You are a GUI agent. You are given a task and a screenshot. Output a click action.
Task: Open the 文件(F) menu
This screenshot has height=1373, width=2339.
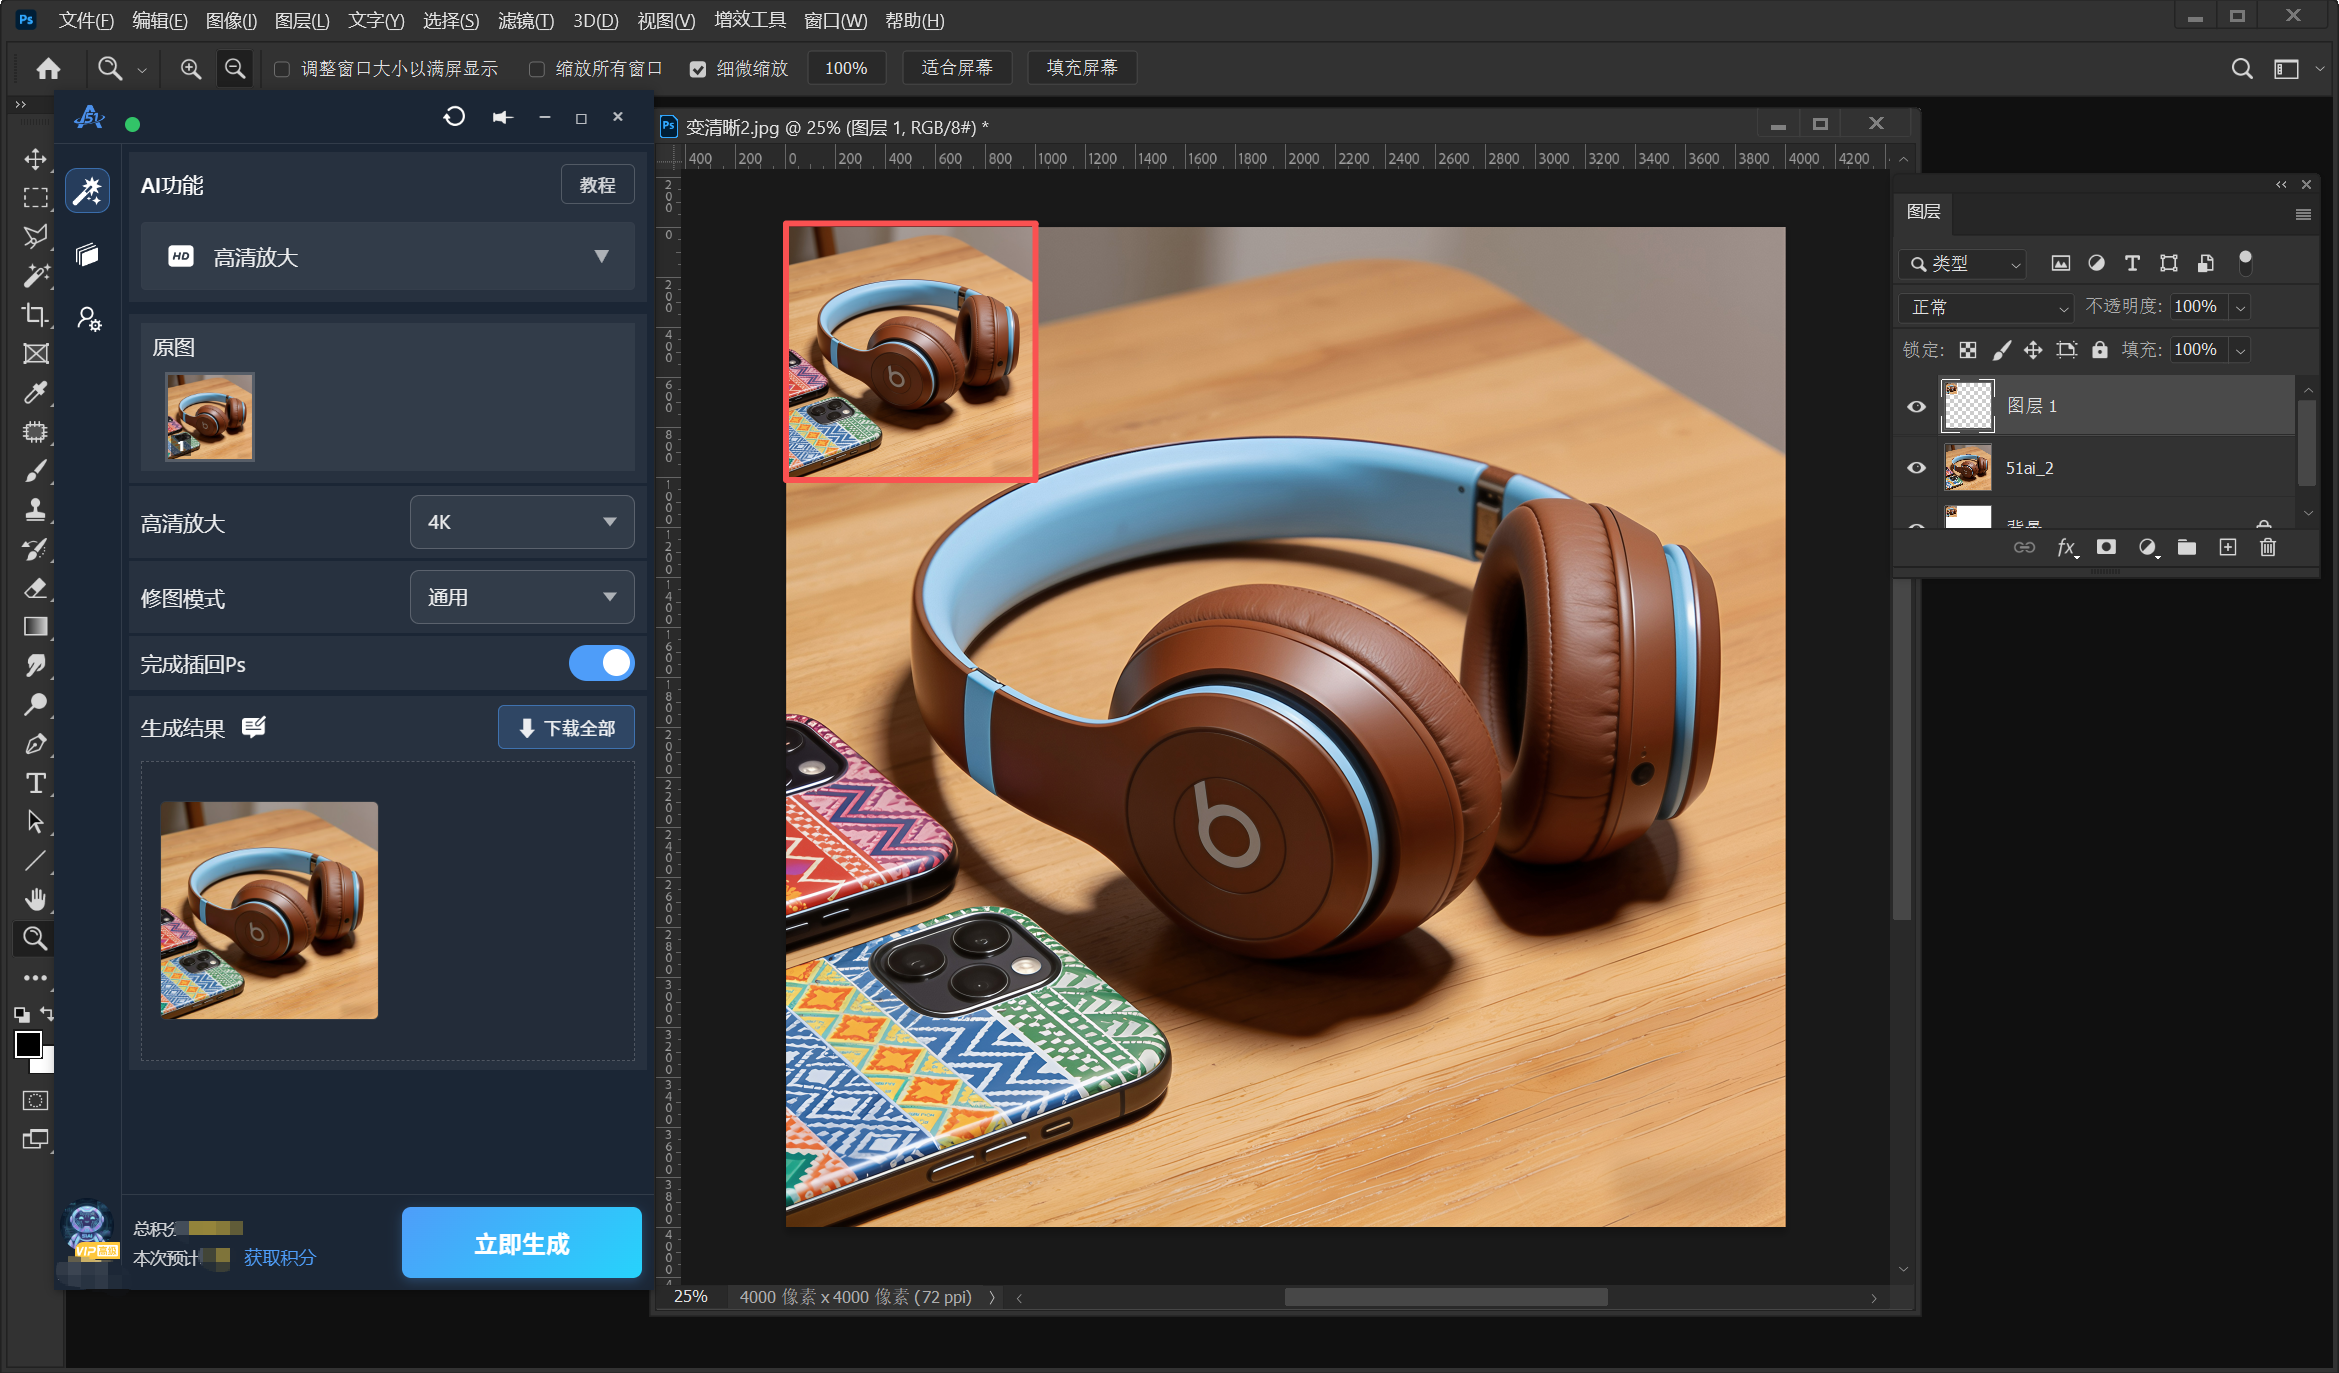coord(86,20)
